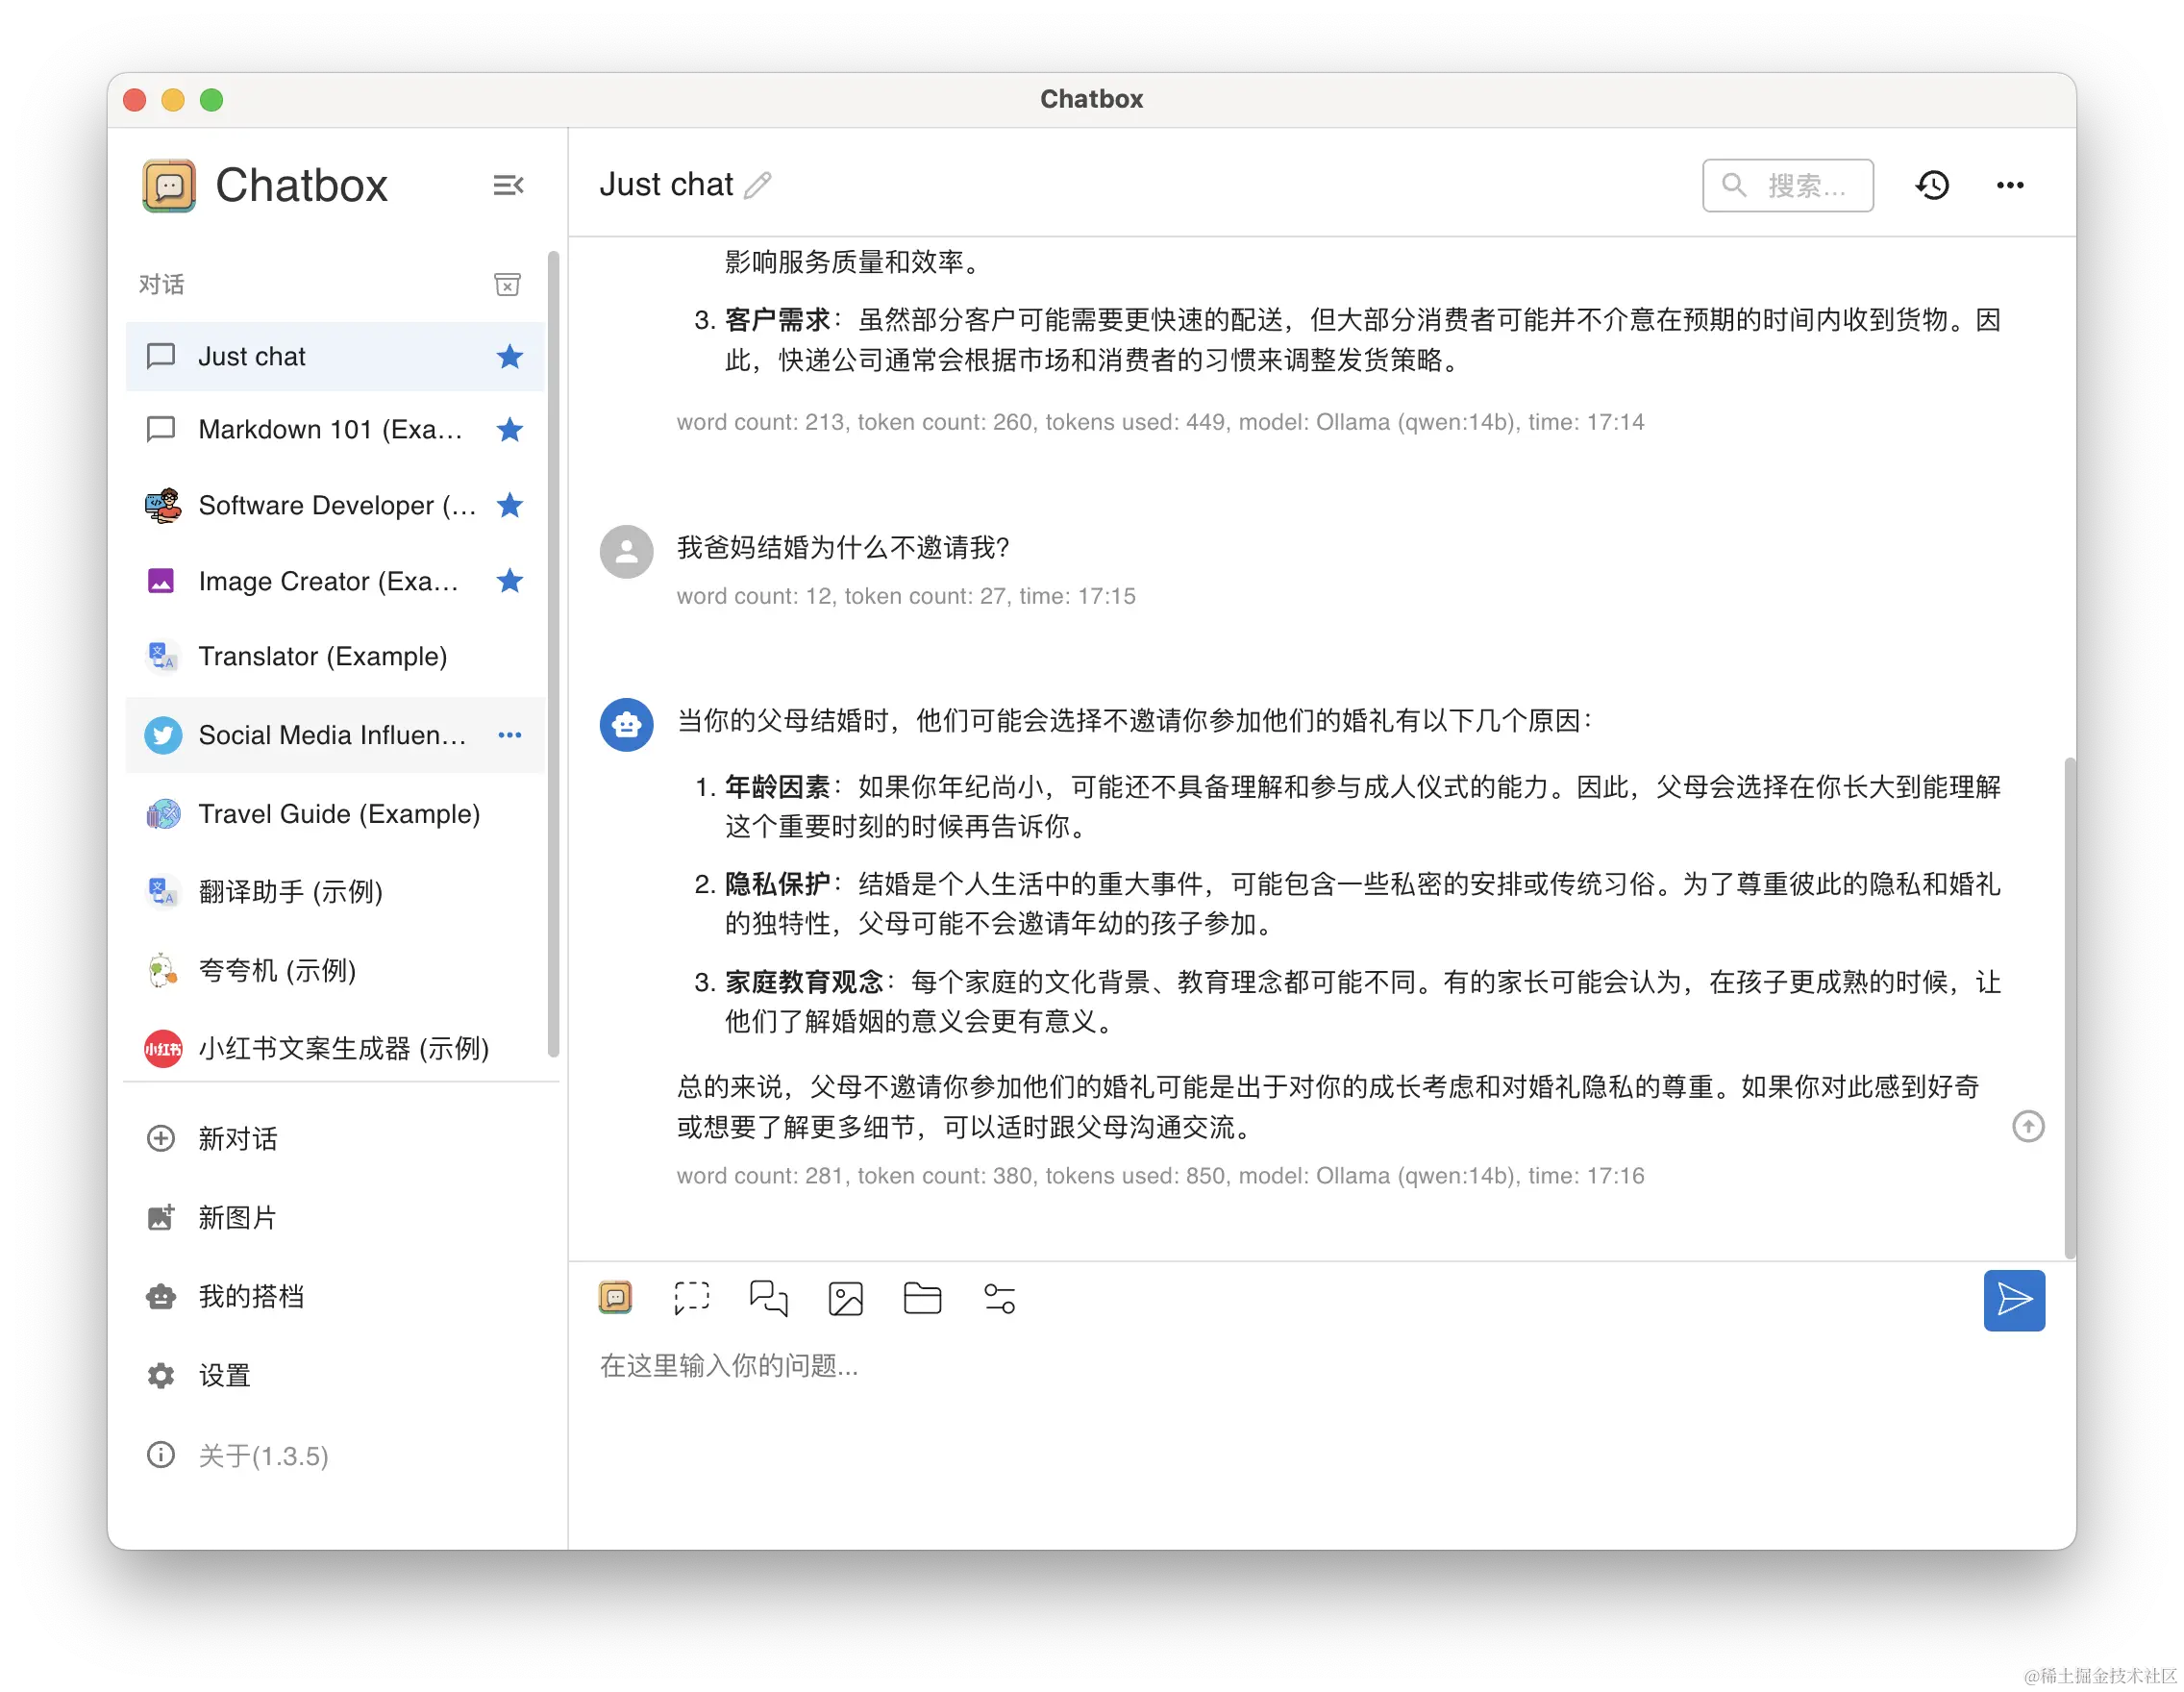Open the Travel Guide (Example) conversation
2184x1692 pixels.
click(x=338, y=814)
